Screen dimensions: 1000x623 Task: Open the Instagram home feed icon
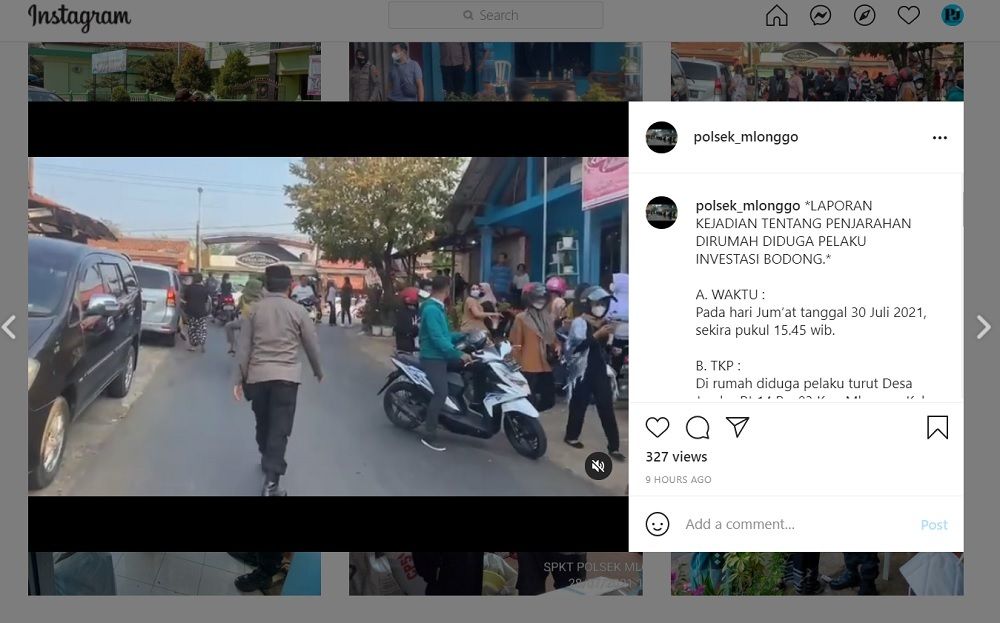pos(776,15)
